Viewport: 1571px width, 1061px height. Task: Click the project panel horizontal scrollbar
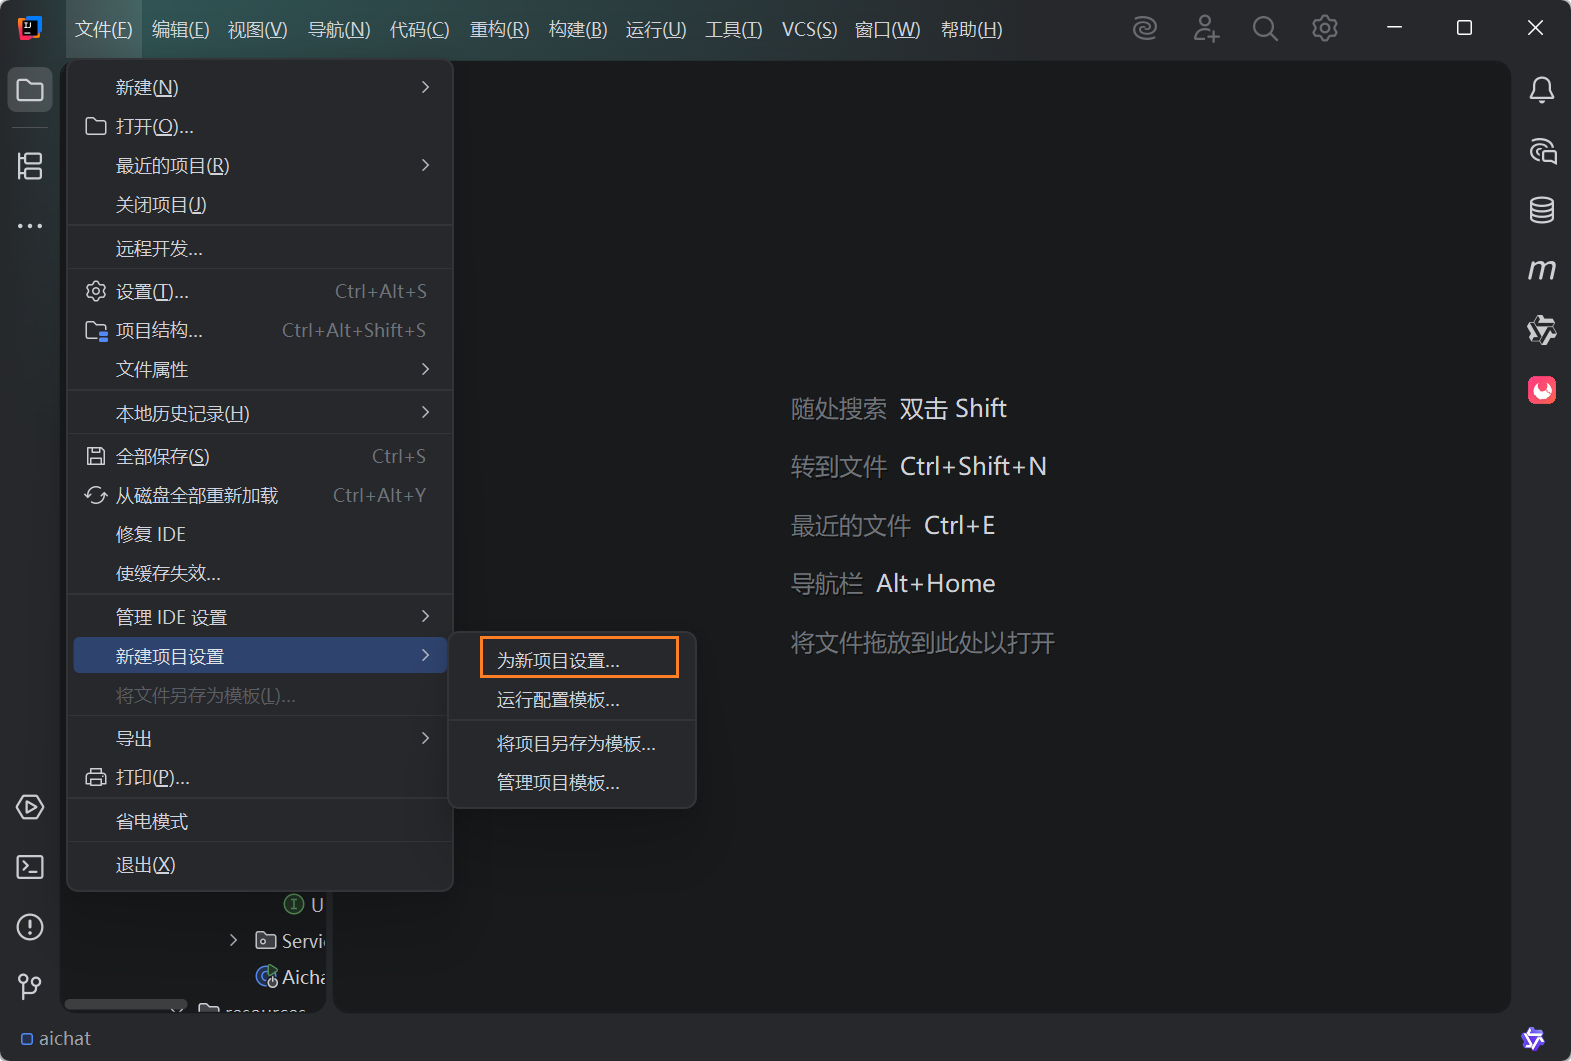(126, 1004)
